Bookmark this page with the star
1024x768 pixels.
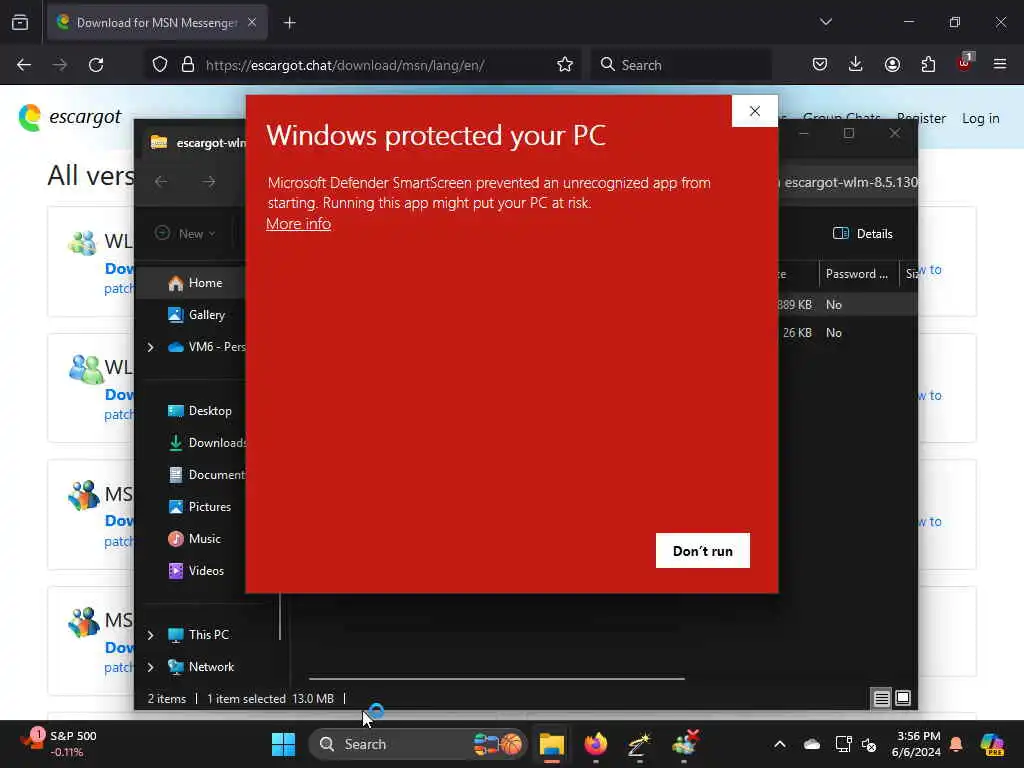click(x=565, y=65)
